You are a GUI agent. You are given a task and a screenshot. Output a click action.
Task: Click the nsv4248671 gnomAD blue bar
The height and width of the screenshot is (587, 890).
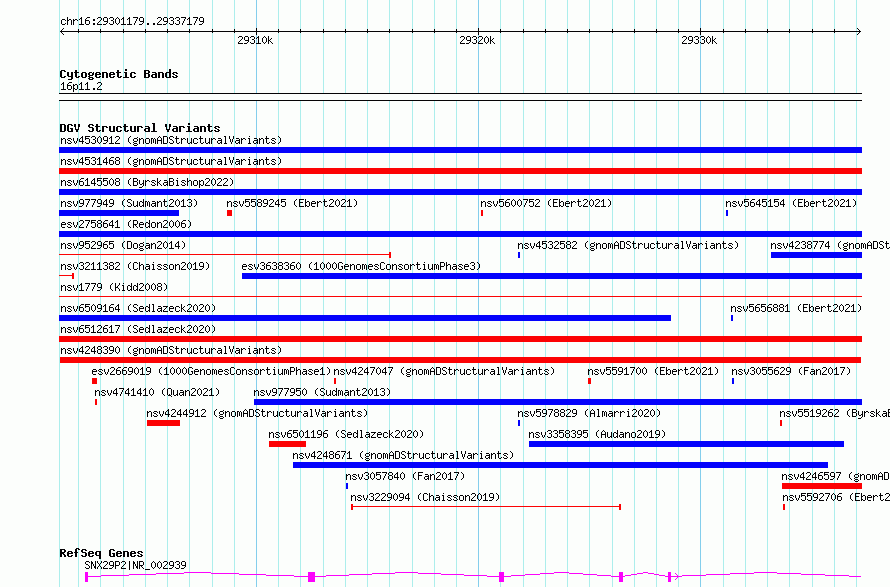click(560, 465)
